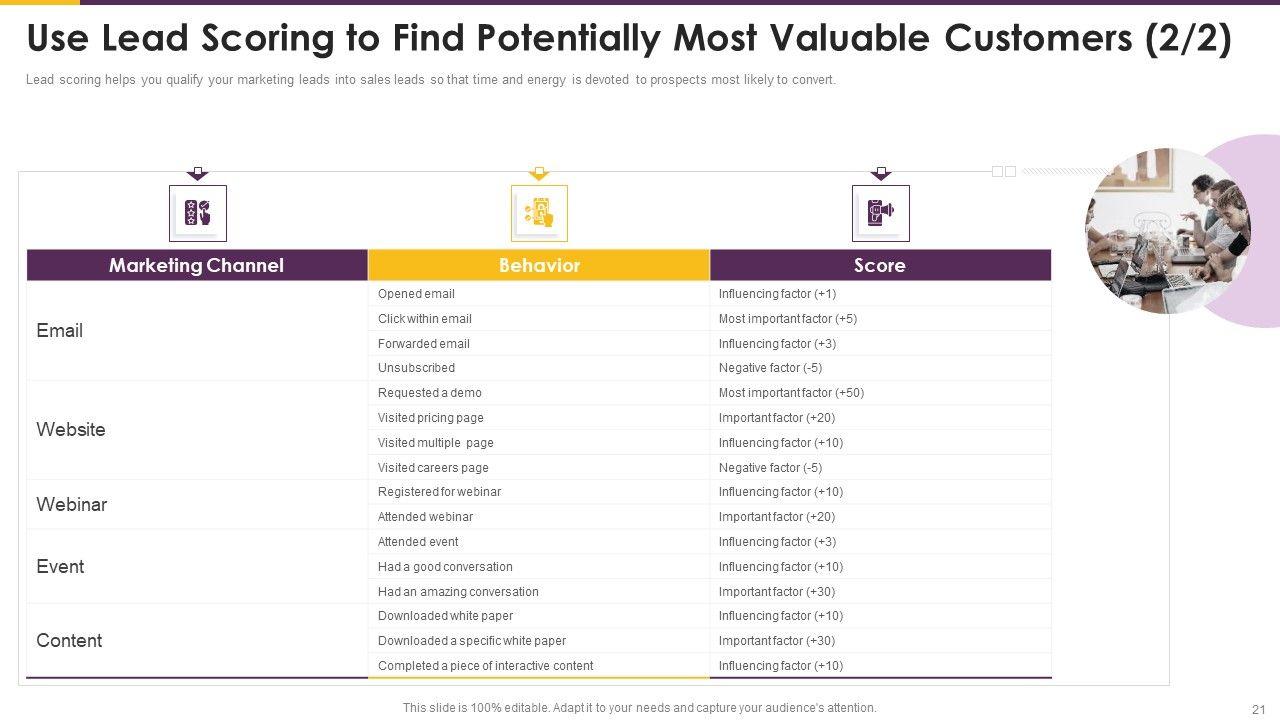
Task: Click the slide title heading text
Action: (629, 39)
